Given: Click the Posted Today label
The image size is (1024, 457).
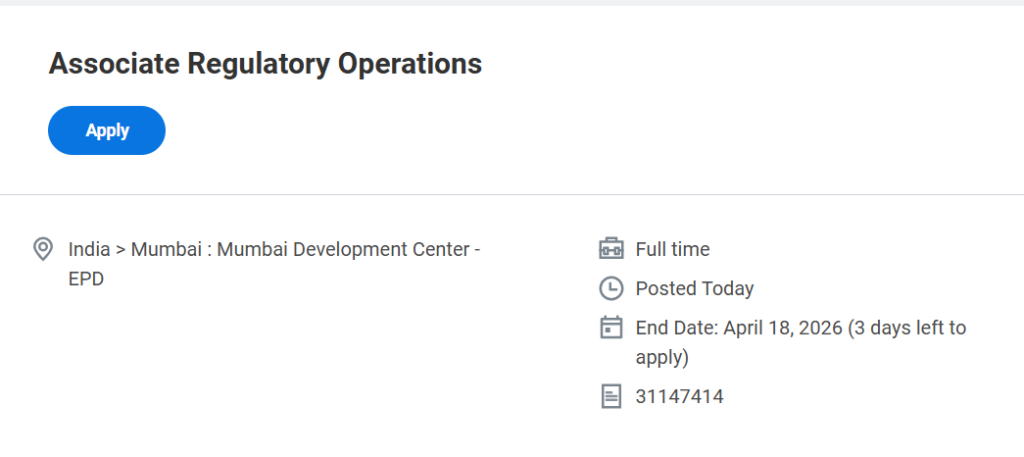Looking at the screenshot, I should tap(695, 289).
